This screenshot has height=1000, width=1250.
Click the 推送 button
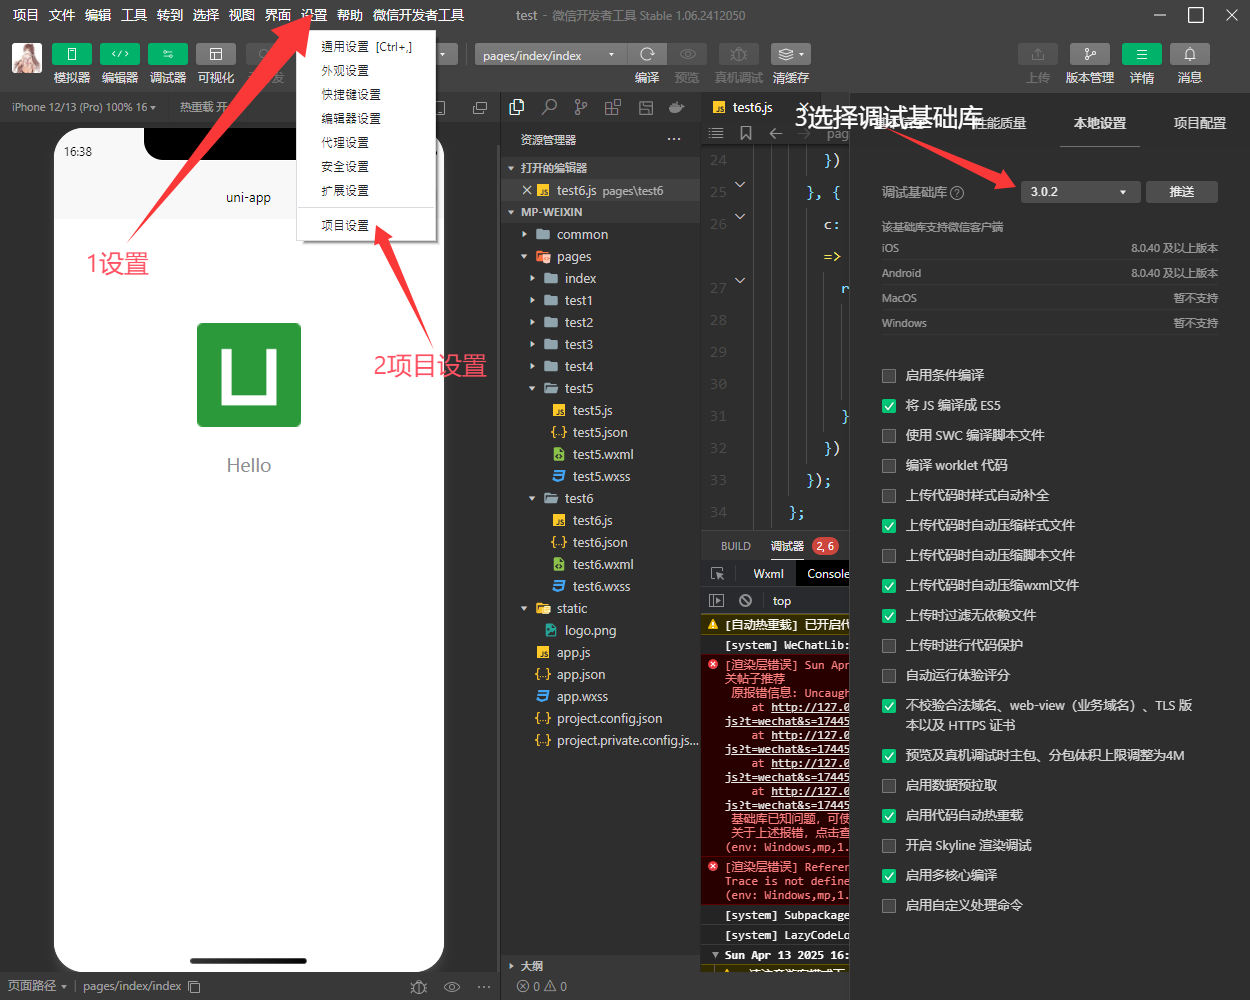[1182, 192]
